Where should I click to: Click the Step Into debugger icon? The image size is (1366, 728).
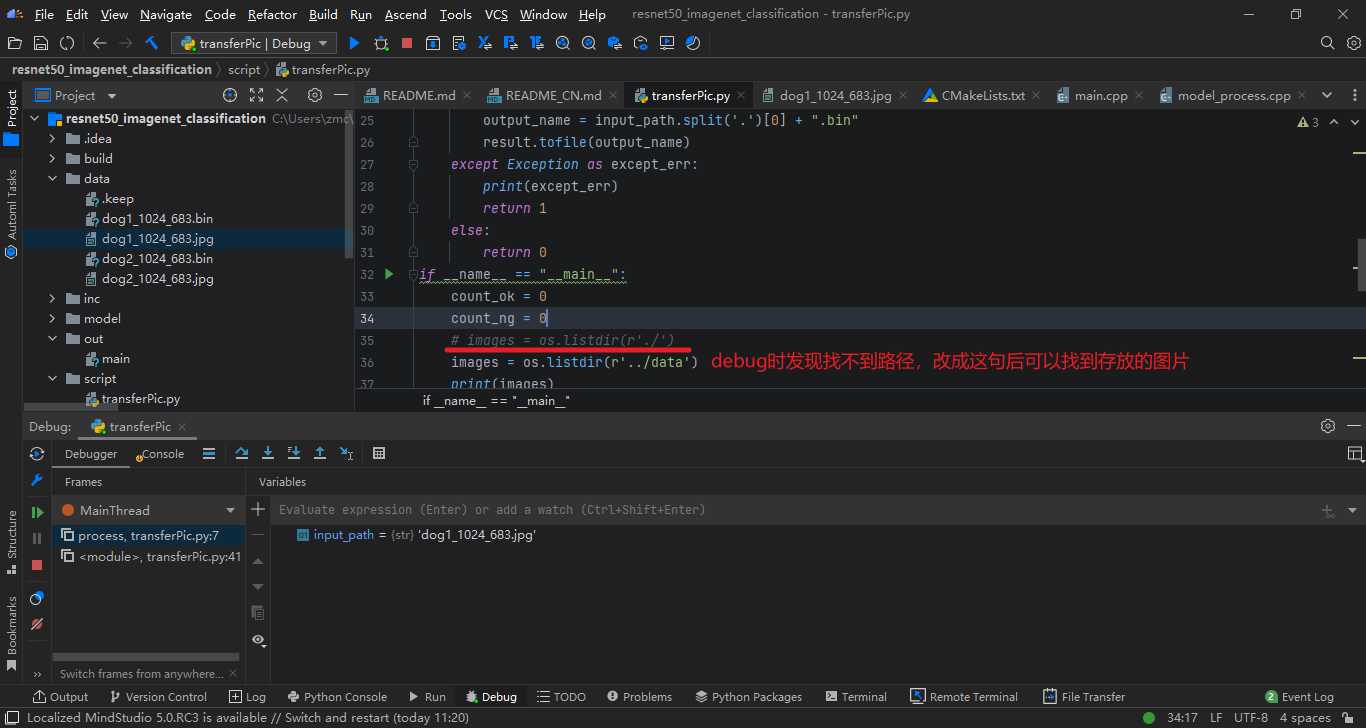[x=267, y=453]
